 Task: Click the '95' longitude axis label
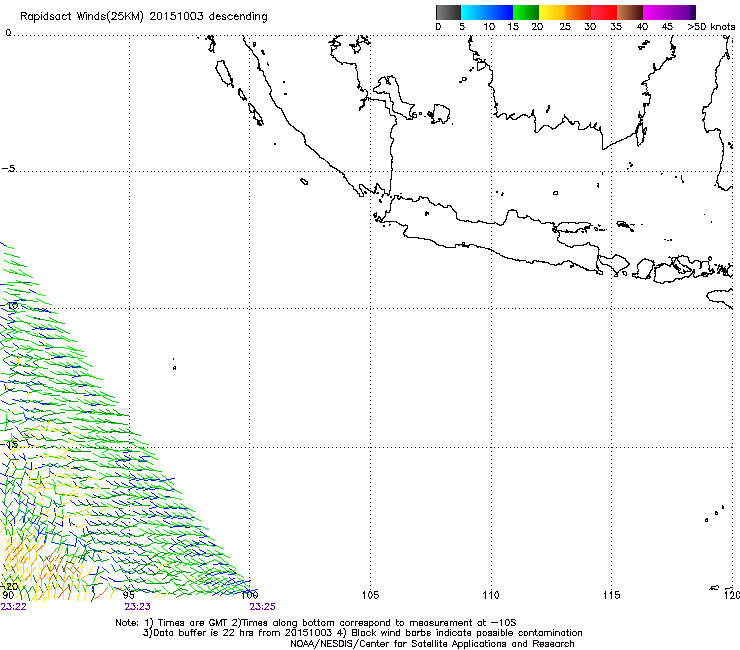128,595
